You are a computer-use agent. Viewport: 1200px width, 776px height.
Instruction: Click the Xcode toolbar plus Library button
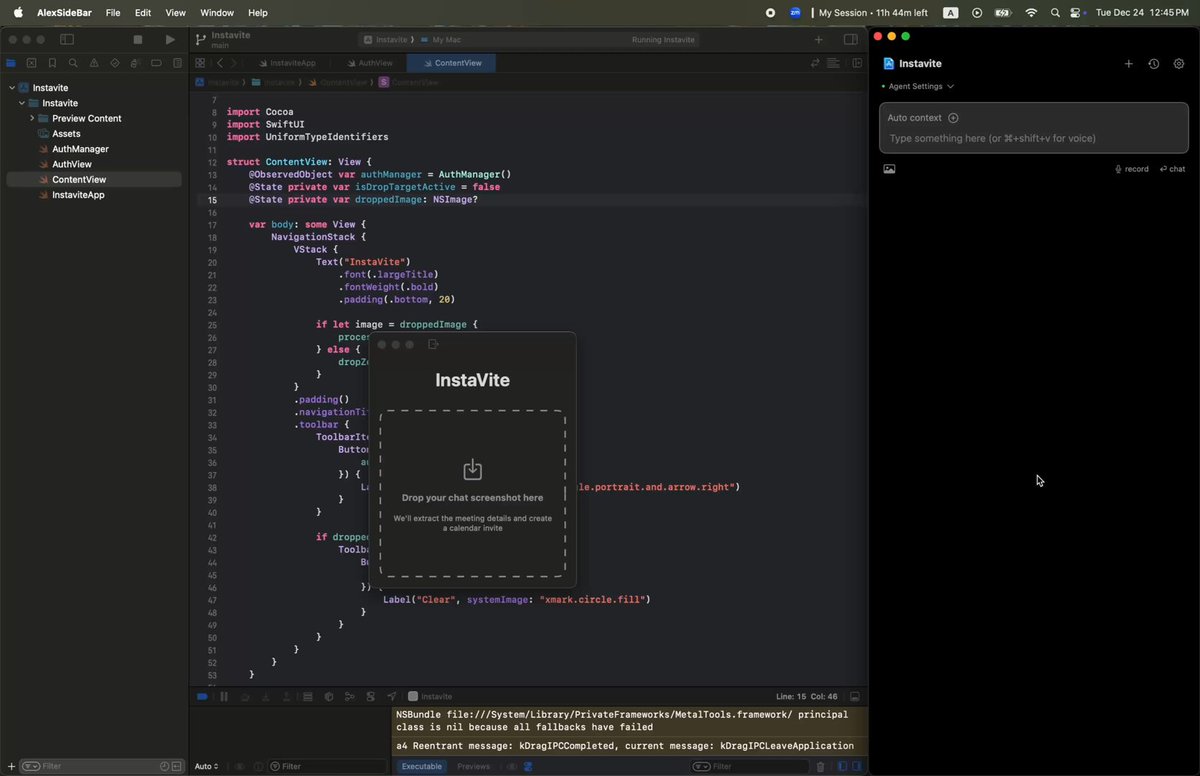819,40
